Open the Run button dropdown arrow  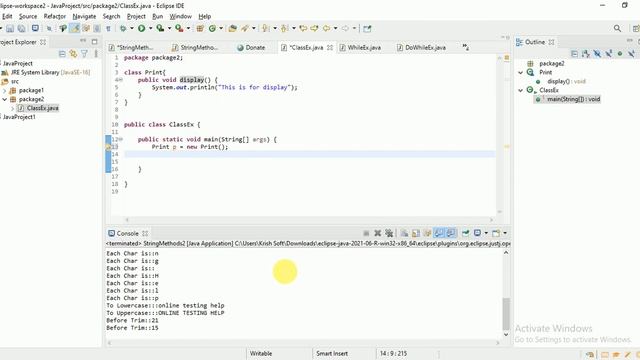[x=151, y=29]
